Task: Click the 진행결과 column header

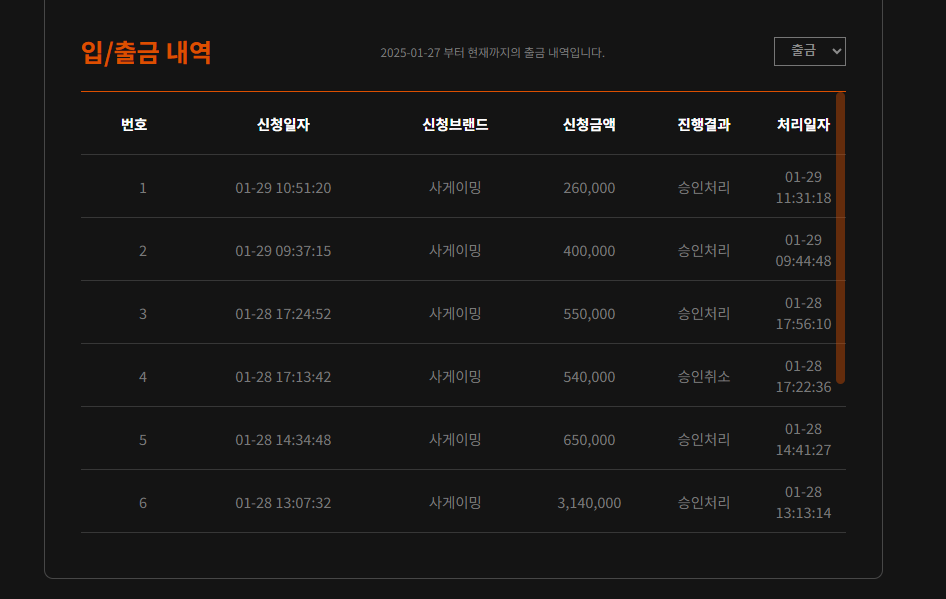Action: [x=703, y=124]
